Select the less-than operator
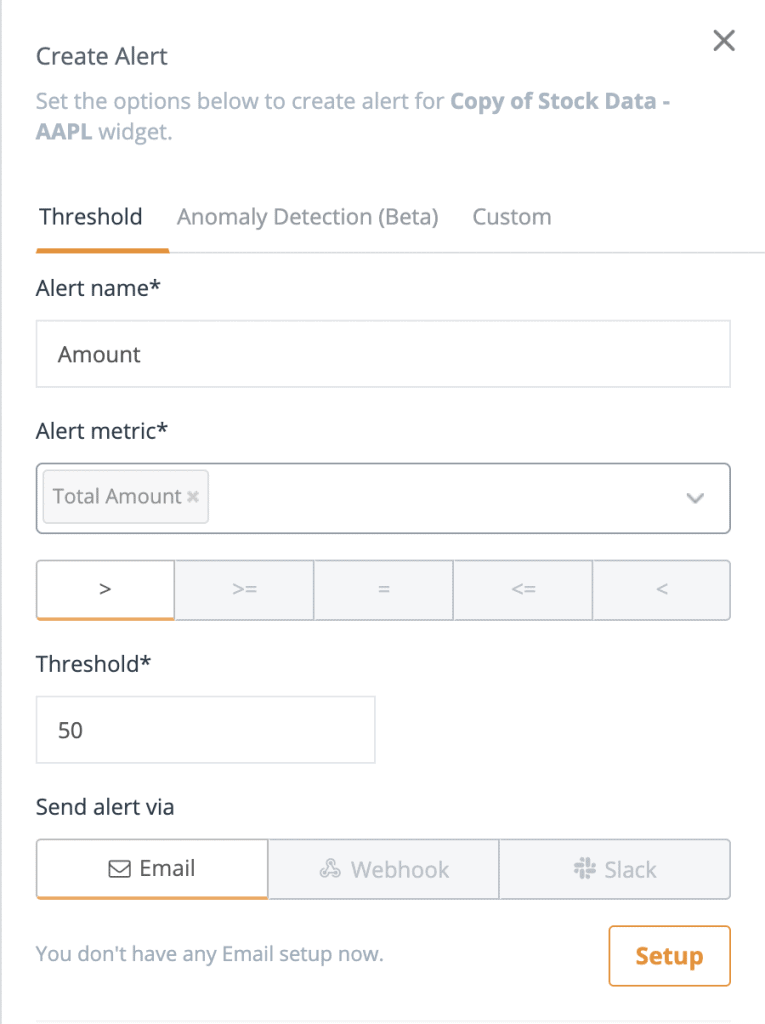Image resolution: width=765 pixels, height=1024 pixels. 661,590
